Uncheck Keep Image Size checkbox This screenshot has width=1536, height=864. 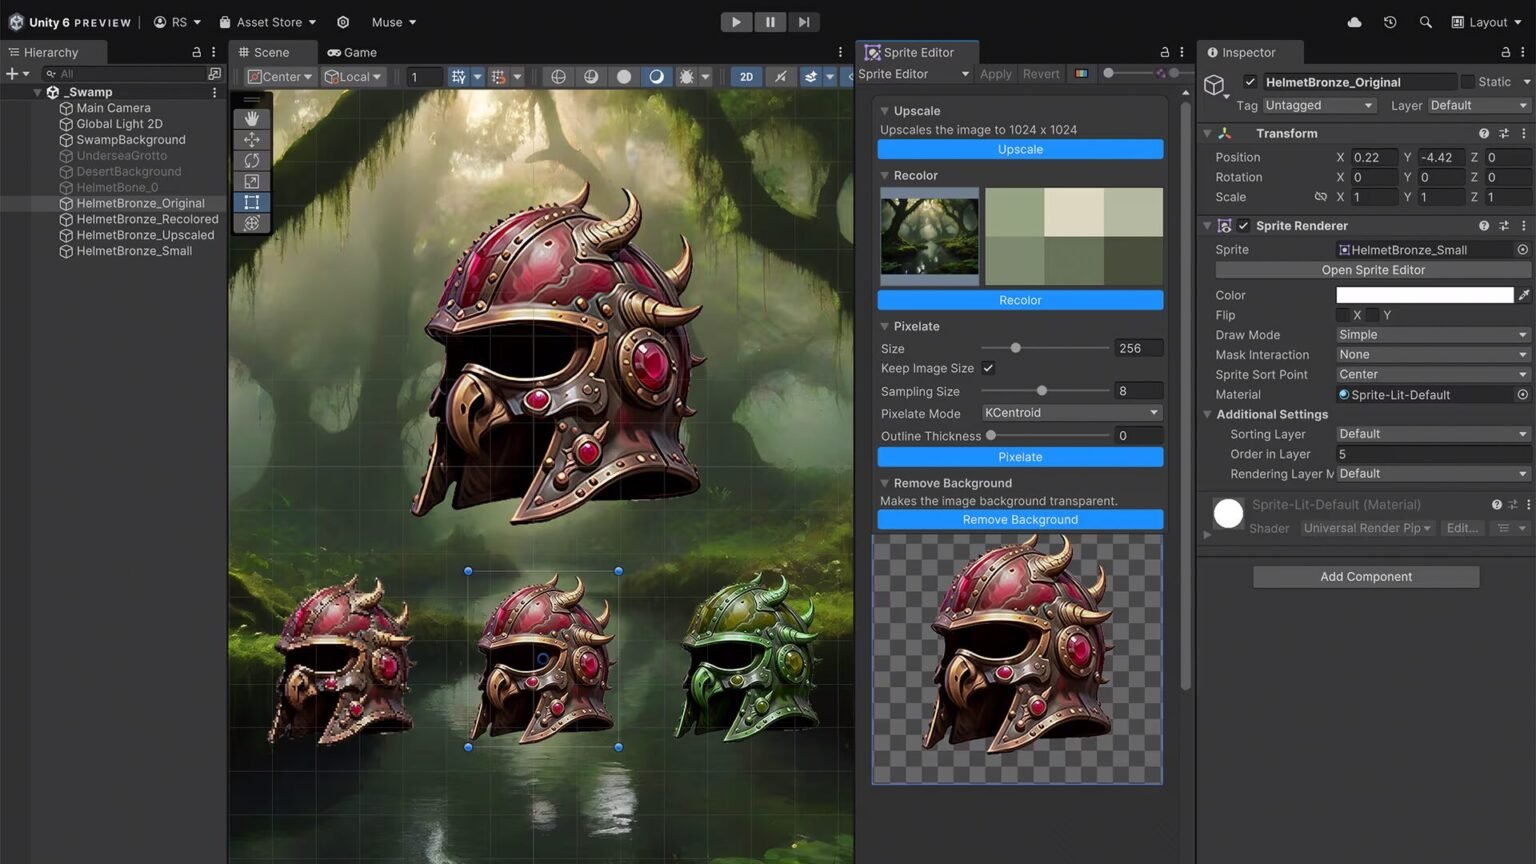coord(988,368)
